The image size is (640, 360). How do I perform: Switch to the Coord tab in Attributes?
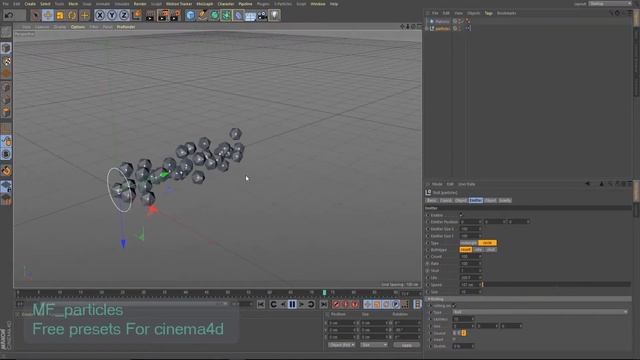[x=446, y=200]
